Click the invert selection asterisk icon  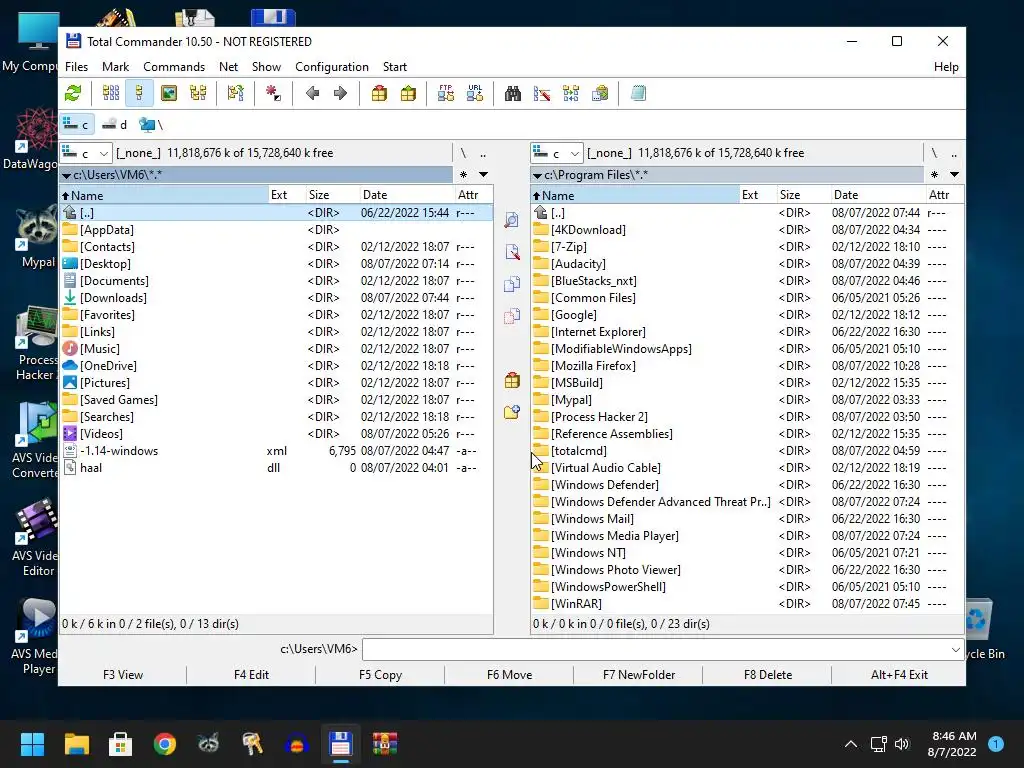(x=274, y=93)
